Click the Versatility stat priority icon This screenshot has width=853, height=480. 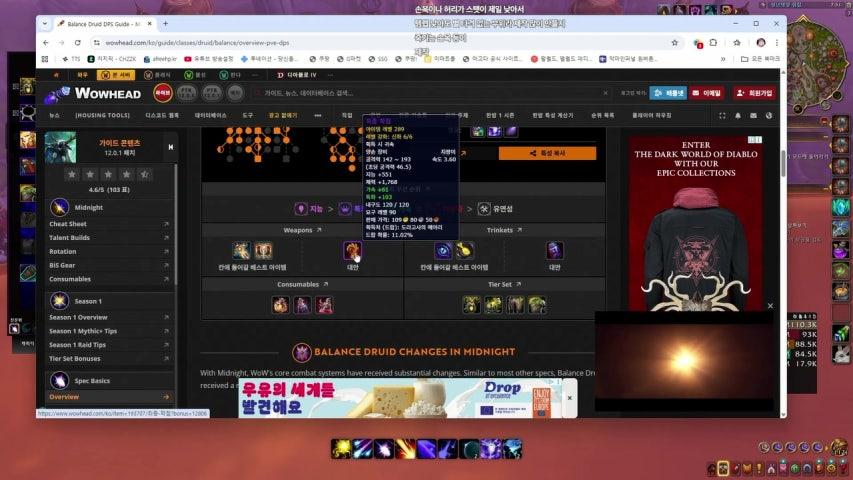click(484, 209)
